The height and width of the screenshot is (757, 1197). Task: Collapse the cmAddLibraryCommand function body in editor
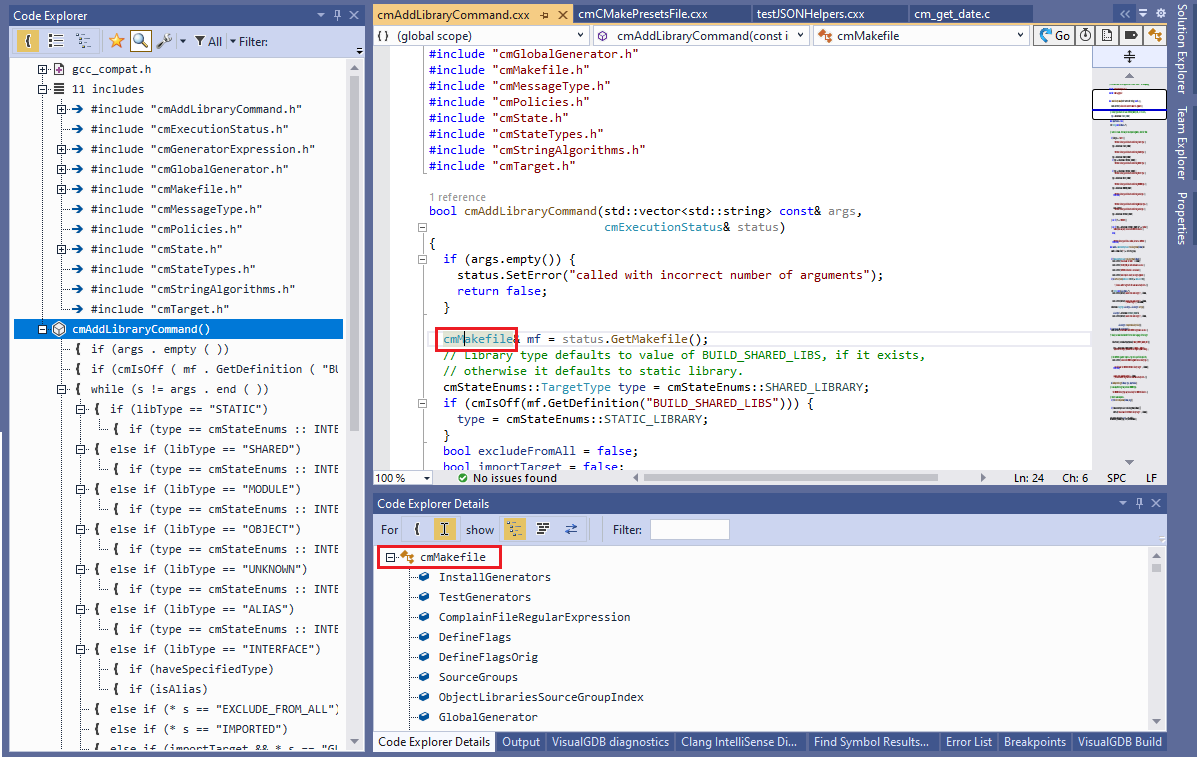click(422, 227)
